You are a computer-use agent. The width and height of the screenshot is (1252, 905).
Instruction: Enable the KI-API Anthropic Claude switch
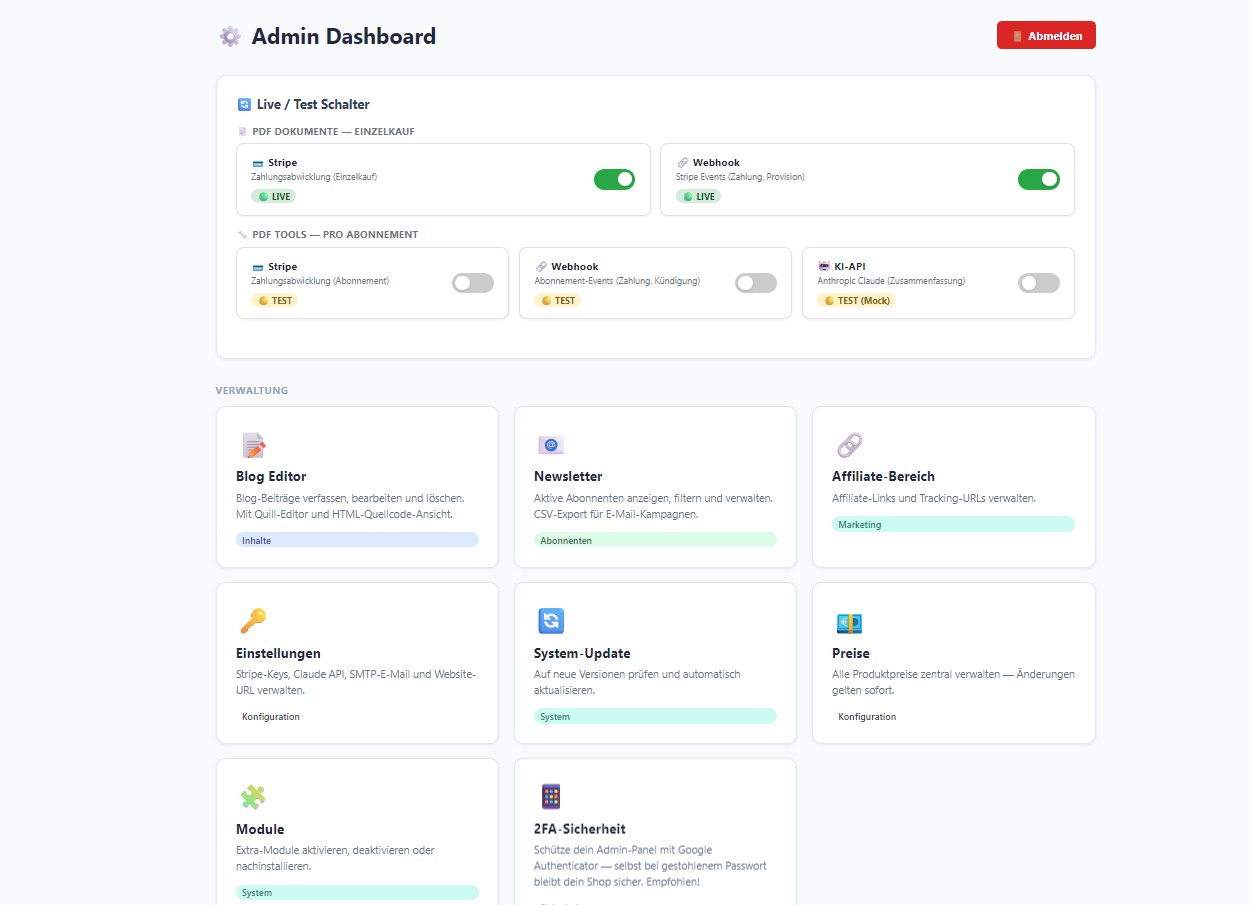1039,283
